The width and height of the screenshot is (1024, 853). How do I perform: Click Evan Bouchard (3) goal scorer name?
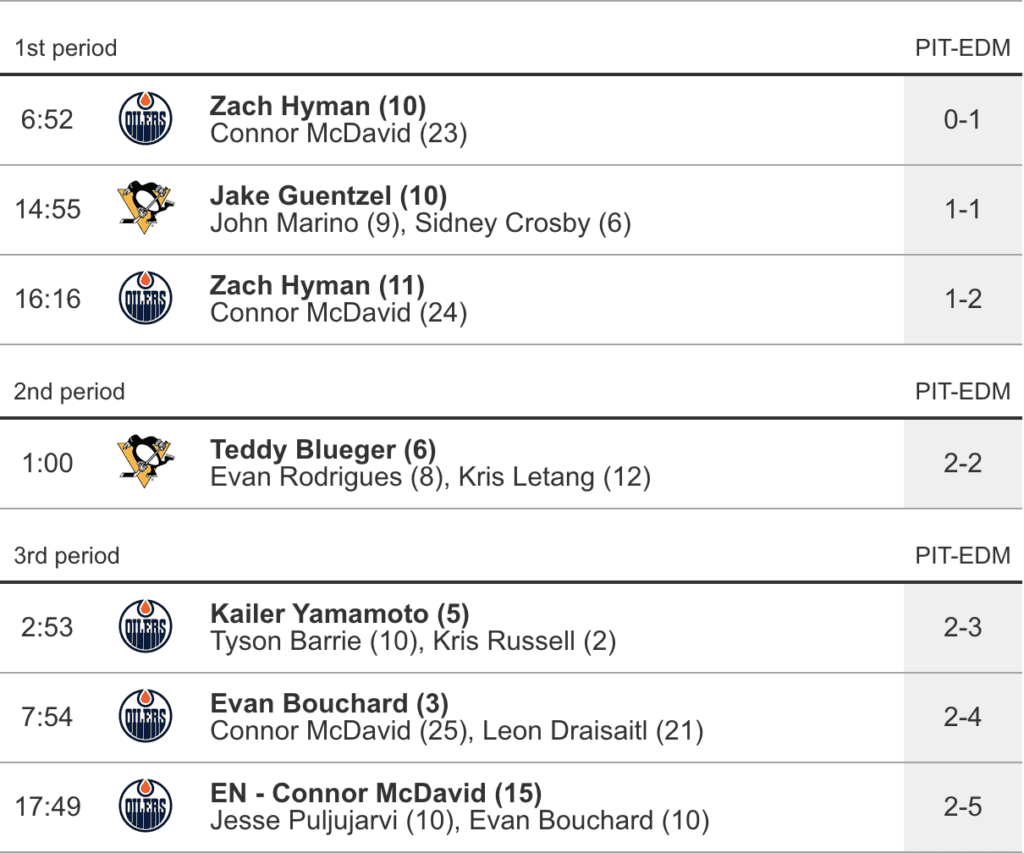[329, 704]
